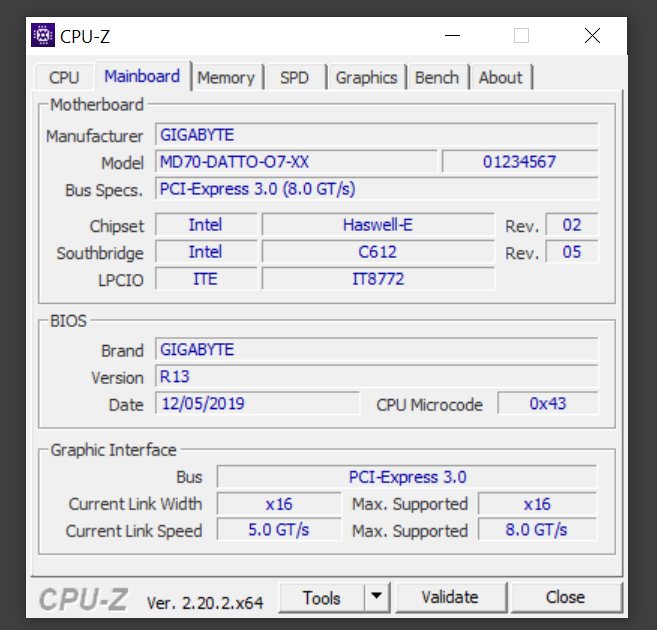Image resolution: width=657 pixels, height=630 pixels.
Task: Click the Tools button
Action: [x=322, y=598]
